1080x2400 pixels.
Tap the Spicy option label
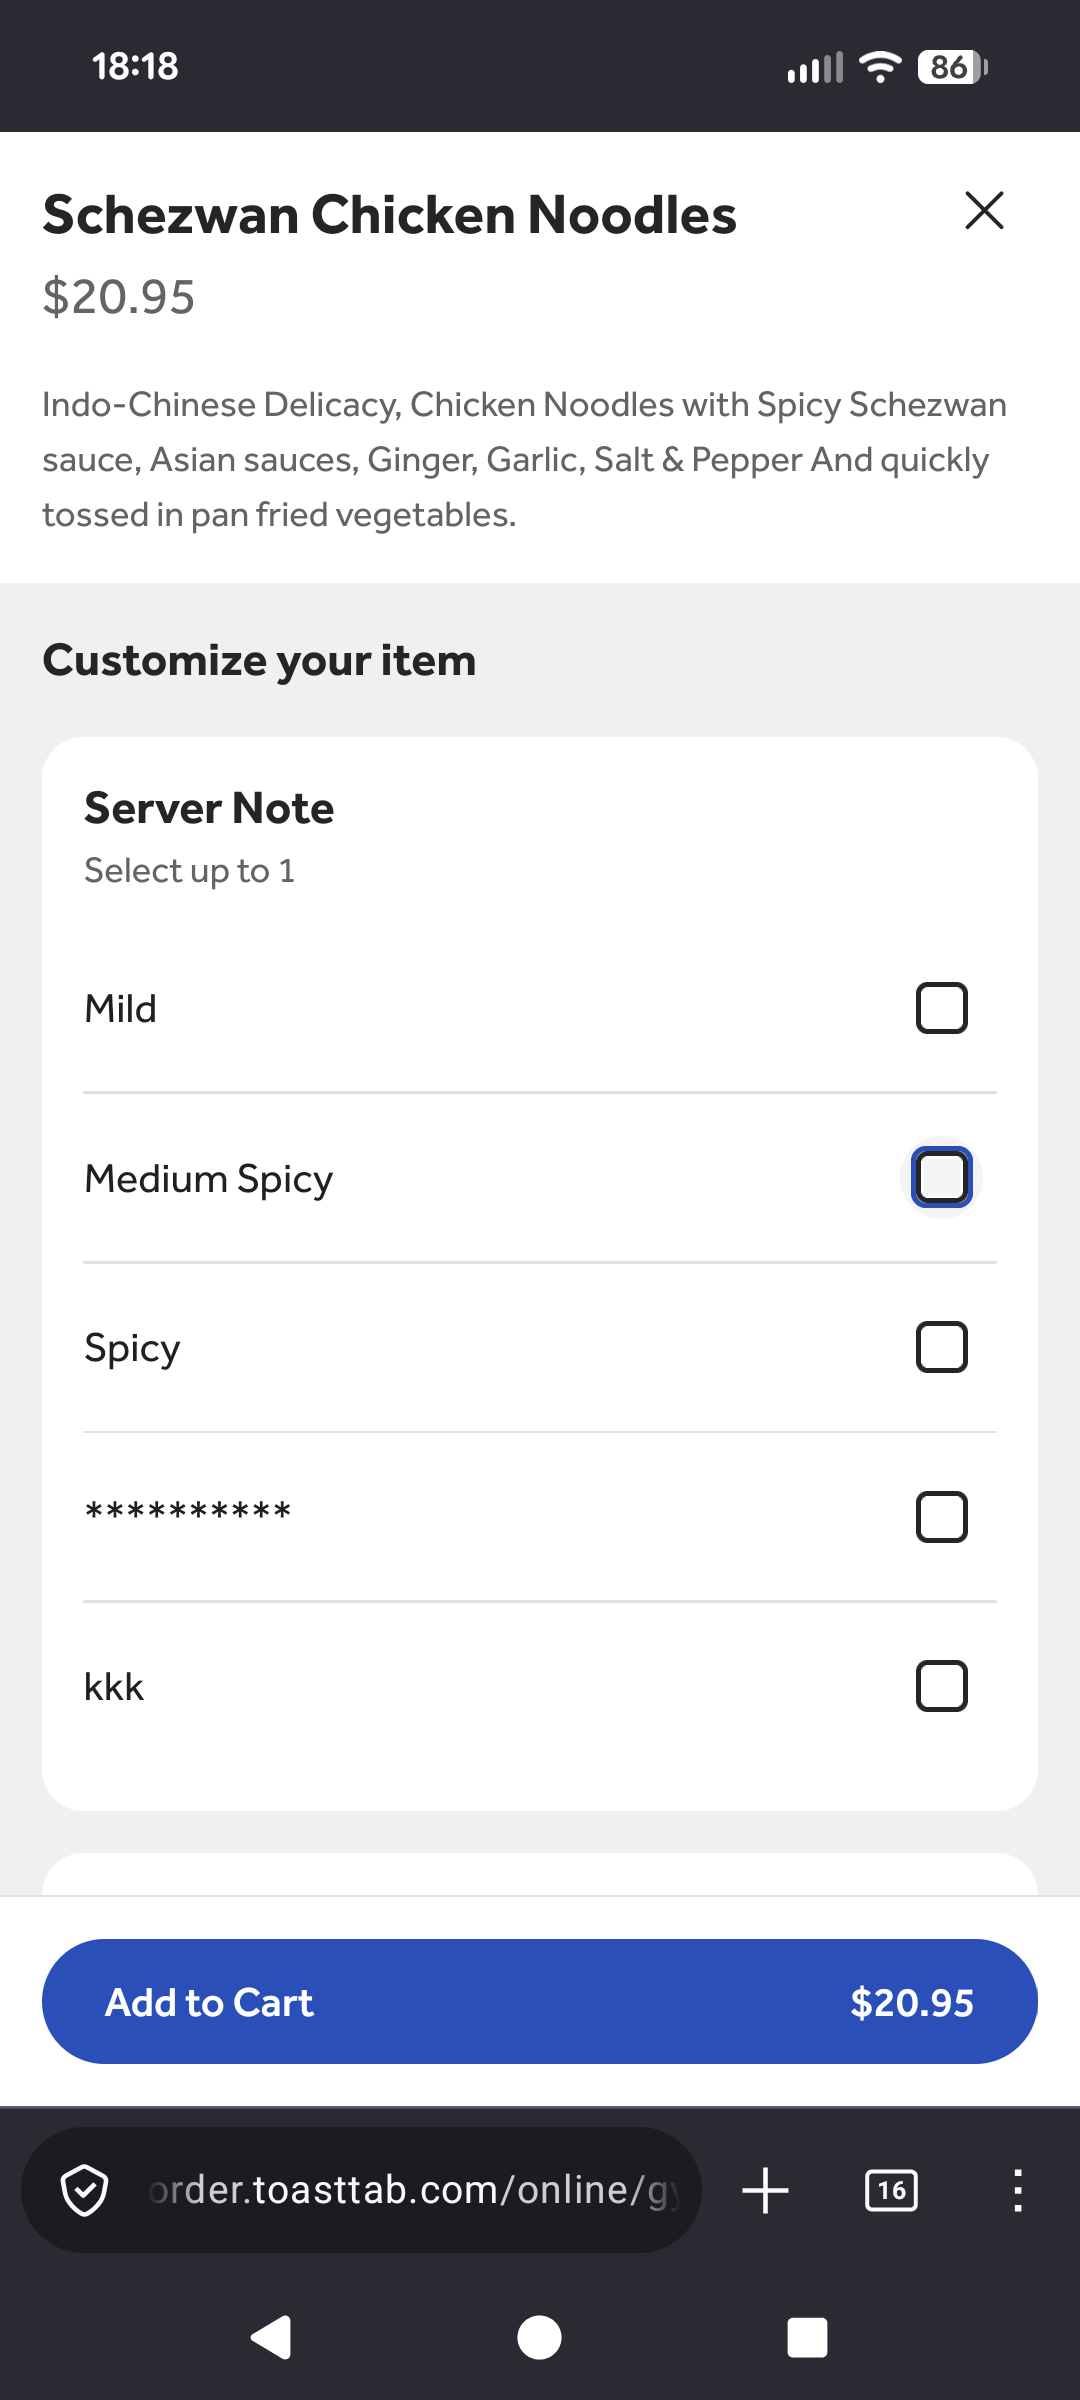[x=133, y=1348]
